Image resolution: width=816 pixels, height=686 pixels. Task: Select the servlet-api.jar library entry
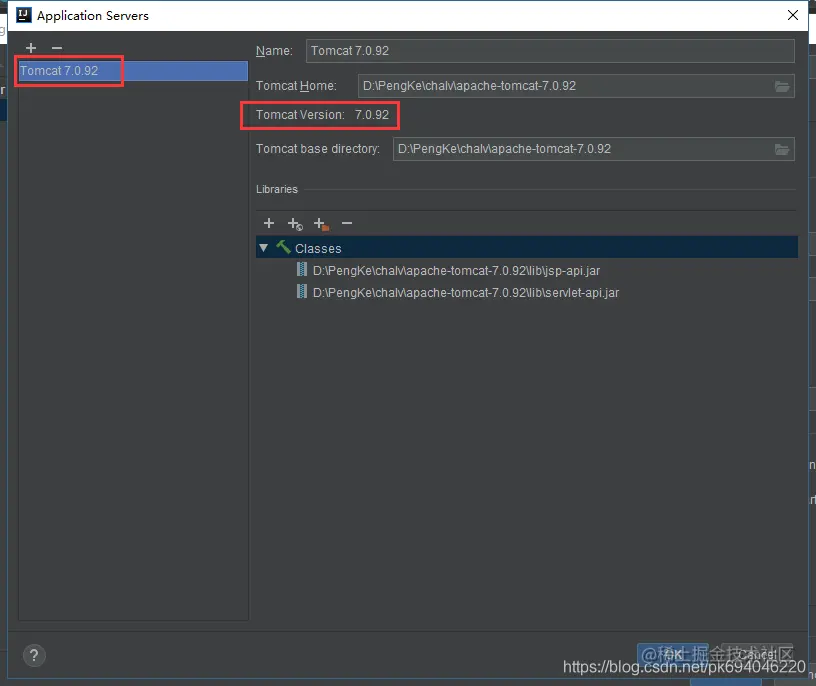click(465, 292)
